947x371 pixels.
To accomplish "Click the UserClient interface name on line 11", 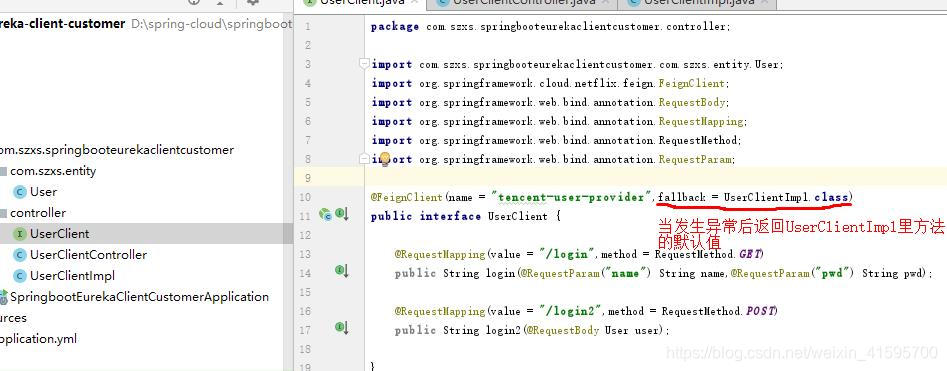I will click(518, 216).
